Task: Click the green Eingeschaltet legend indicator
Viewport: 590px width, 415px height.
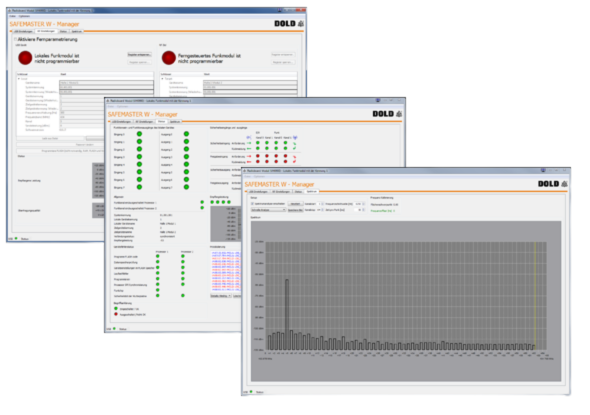Action: pyautogui.click(x=116, y=309)
